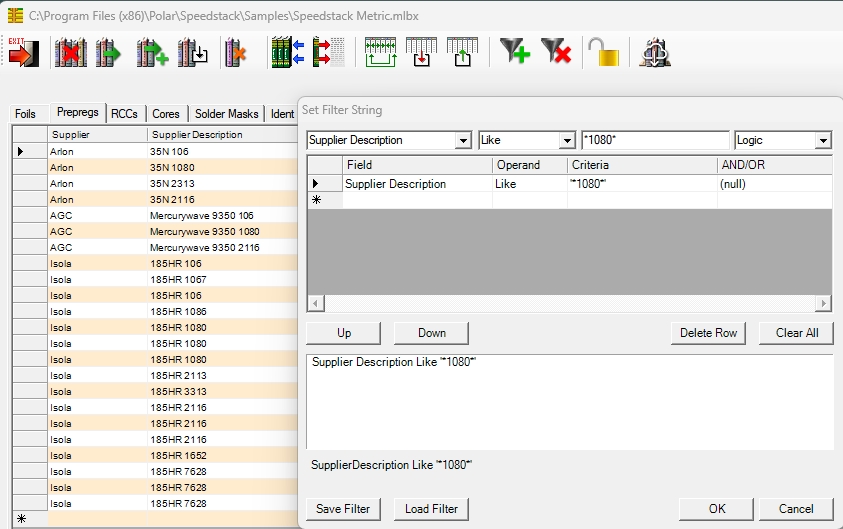843x529 pixels.
Task: Open the Cores tab
Action: pyautogui.click(x=166, y=114)
